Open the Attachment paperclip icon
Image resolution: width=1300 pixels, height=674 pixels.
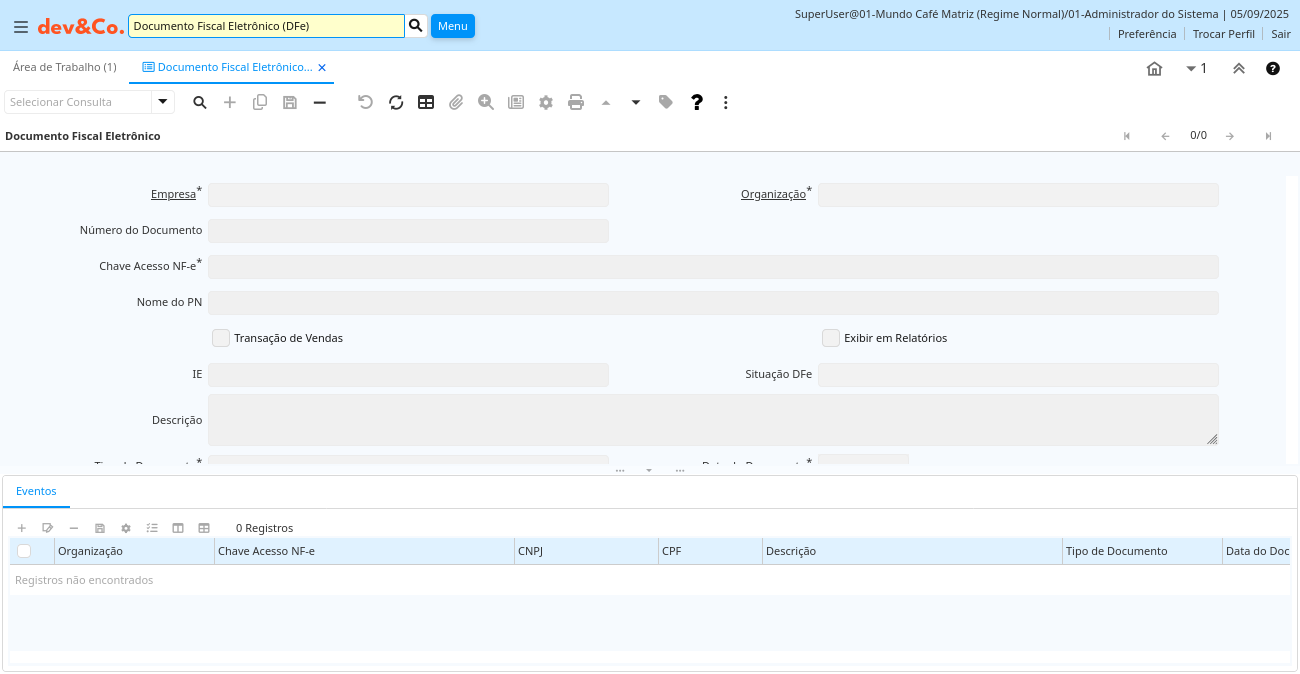point(456,102)
